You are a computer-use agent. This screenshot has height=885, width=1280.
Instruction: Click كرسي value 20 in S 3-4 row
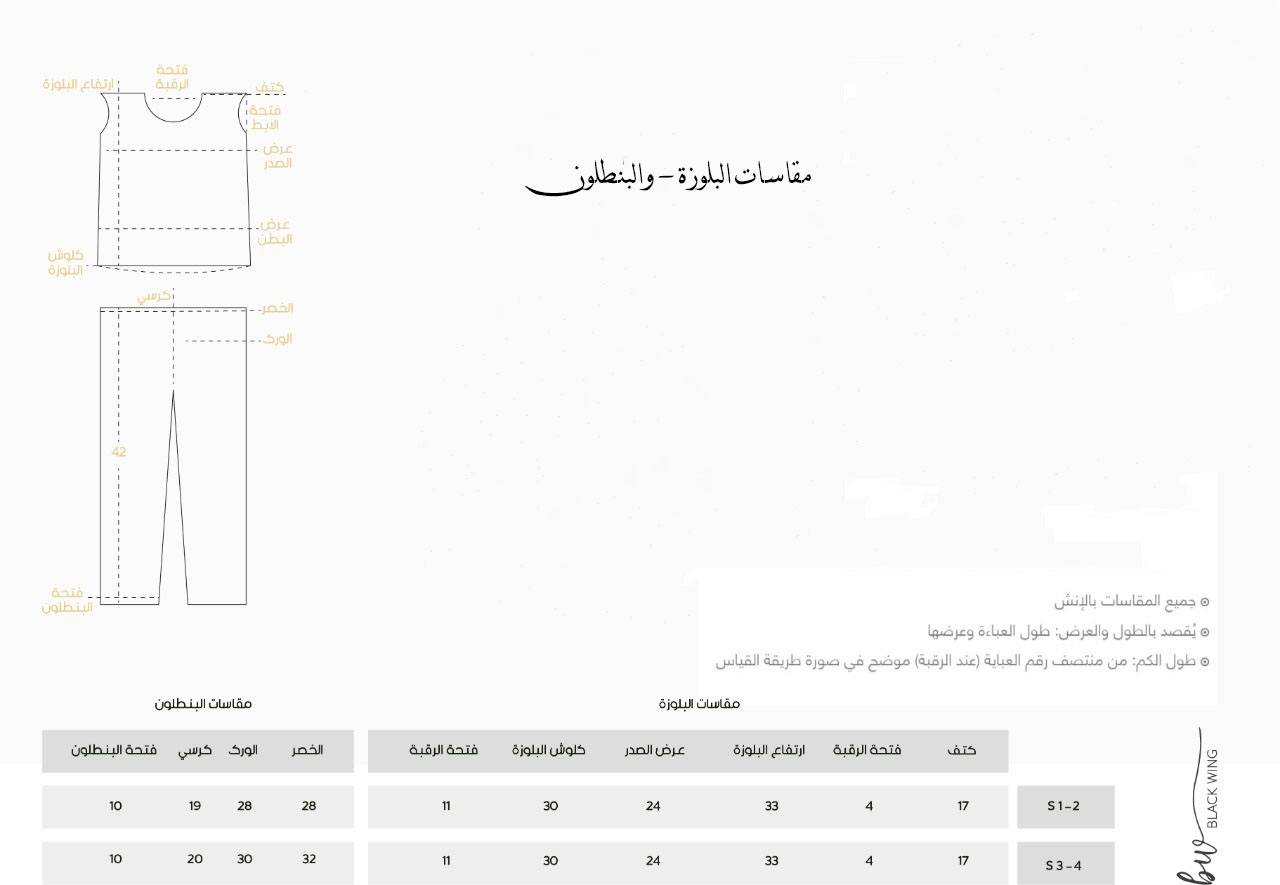[195, 861]
